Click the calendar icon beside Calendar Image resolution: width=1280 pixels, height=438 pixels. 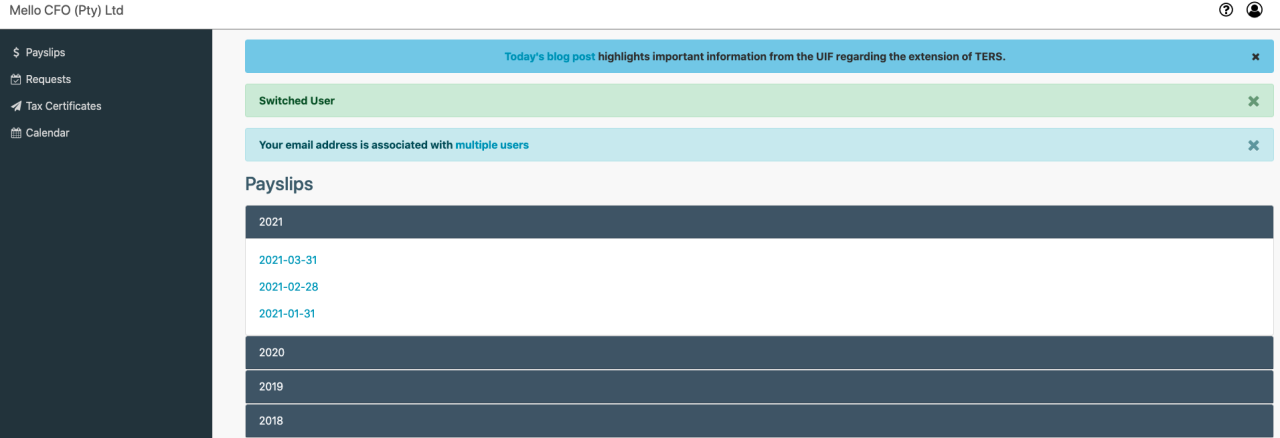(x=16, y=133)
